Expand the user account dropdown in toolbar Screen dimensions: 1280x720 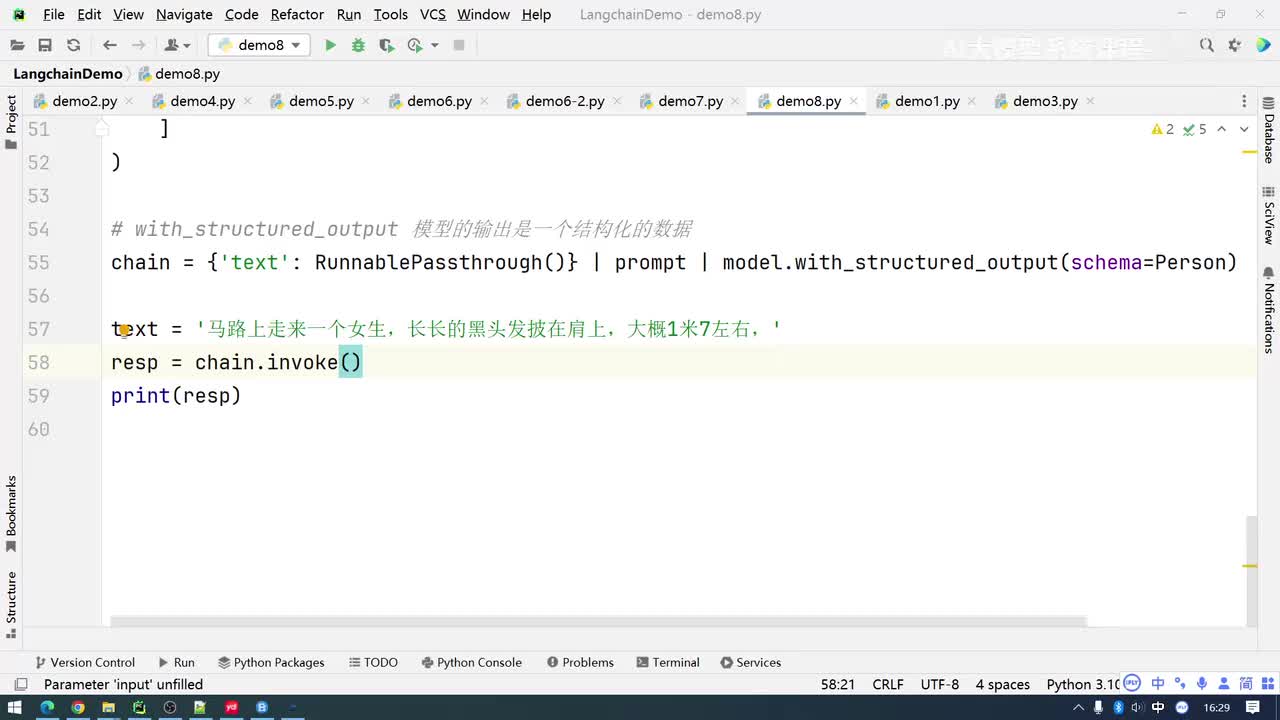tap(175, 45)
